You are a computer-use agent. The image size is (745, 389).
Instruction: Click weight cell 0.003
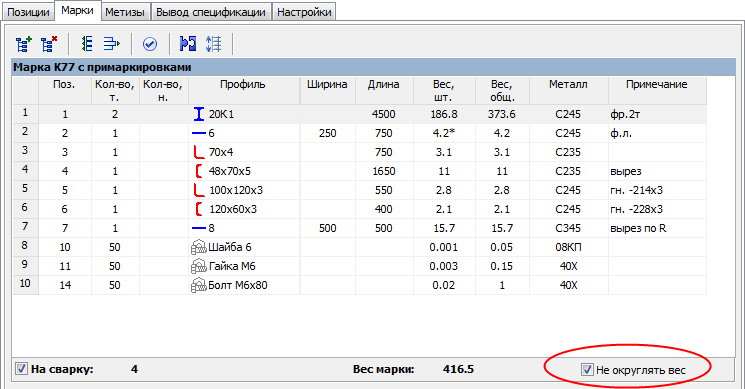coord(444,266)
